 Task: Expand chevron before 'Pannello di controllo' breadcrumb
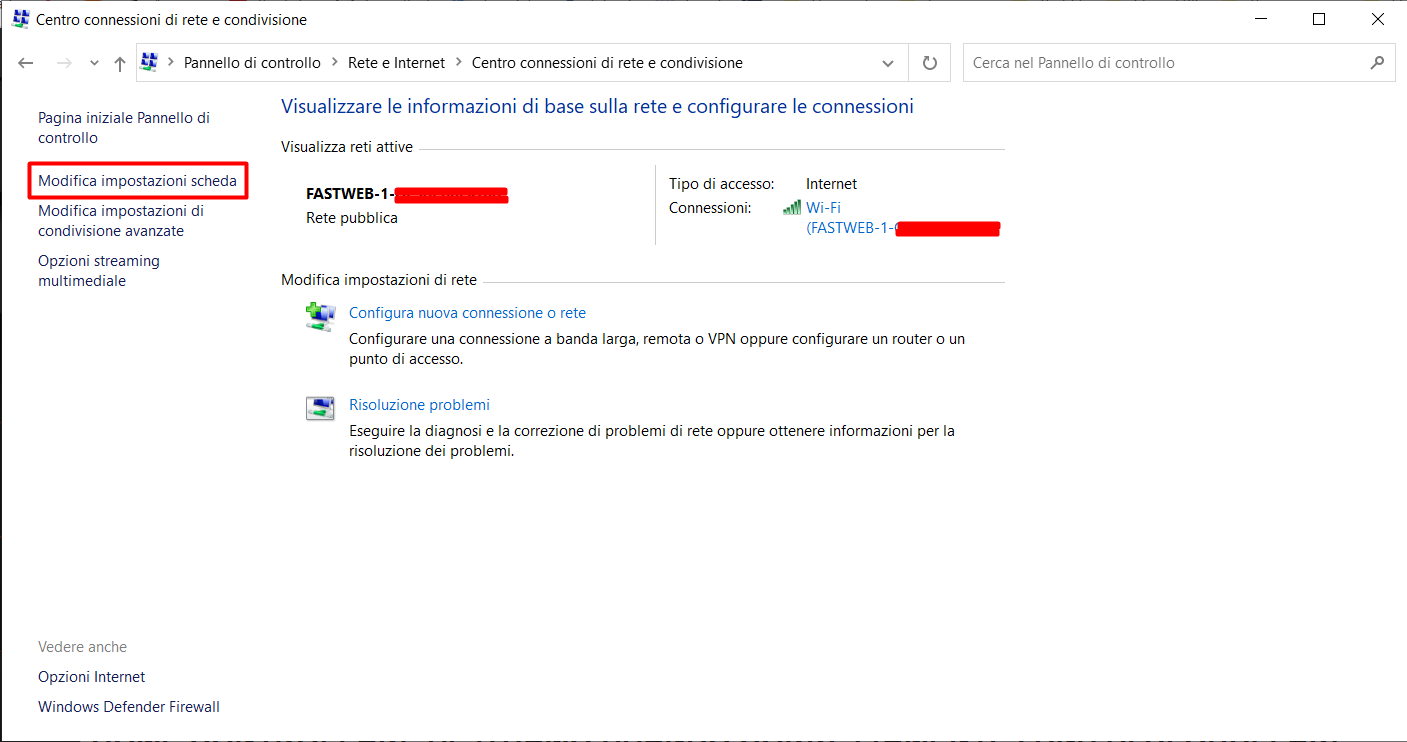(x=171, y=63)
